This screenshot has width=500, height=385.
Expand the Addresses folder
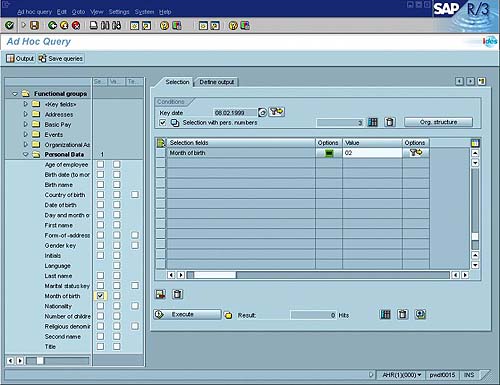[x=26, y=114]
